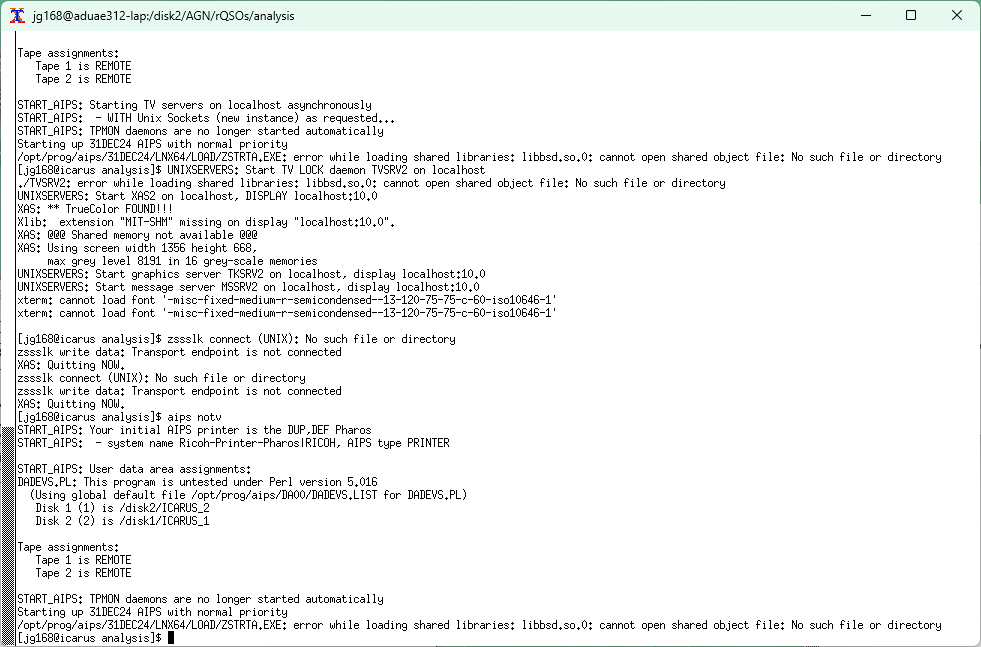Click the 'Disk 1 (1) is /disk2/ICARUS_2' line

coord(124,508)
